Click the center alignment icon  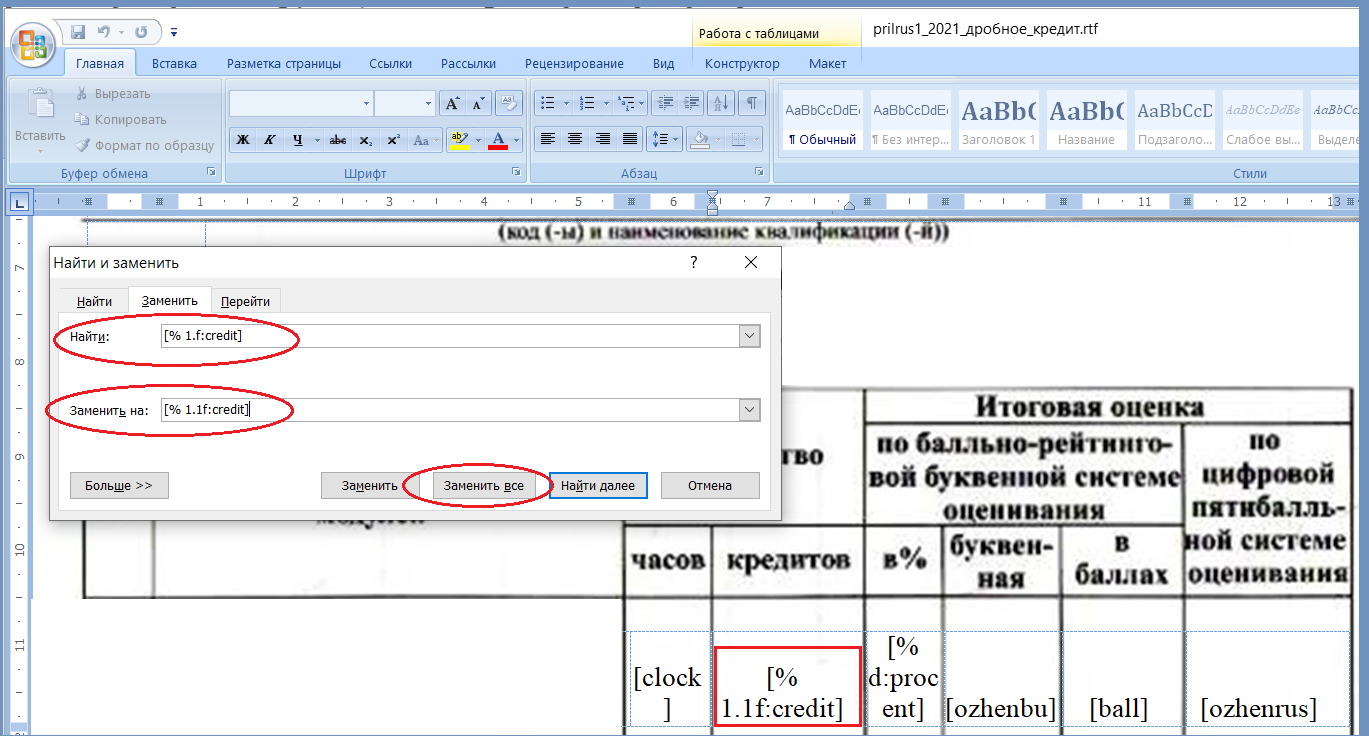pyautogui.click(x=575, y=139)
